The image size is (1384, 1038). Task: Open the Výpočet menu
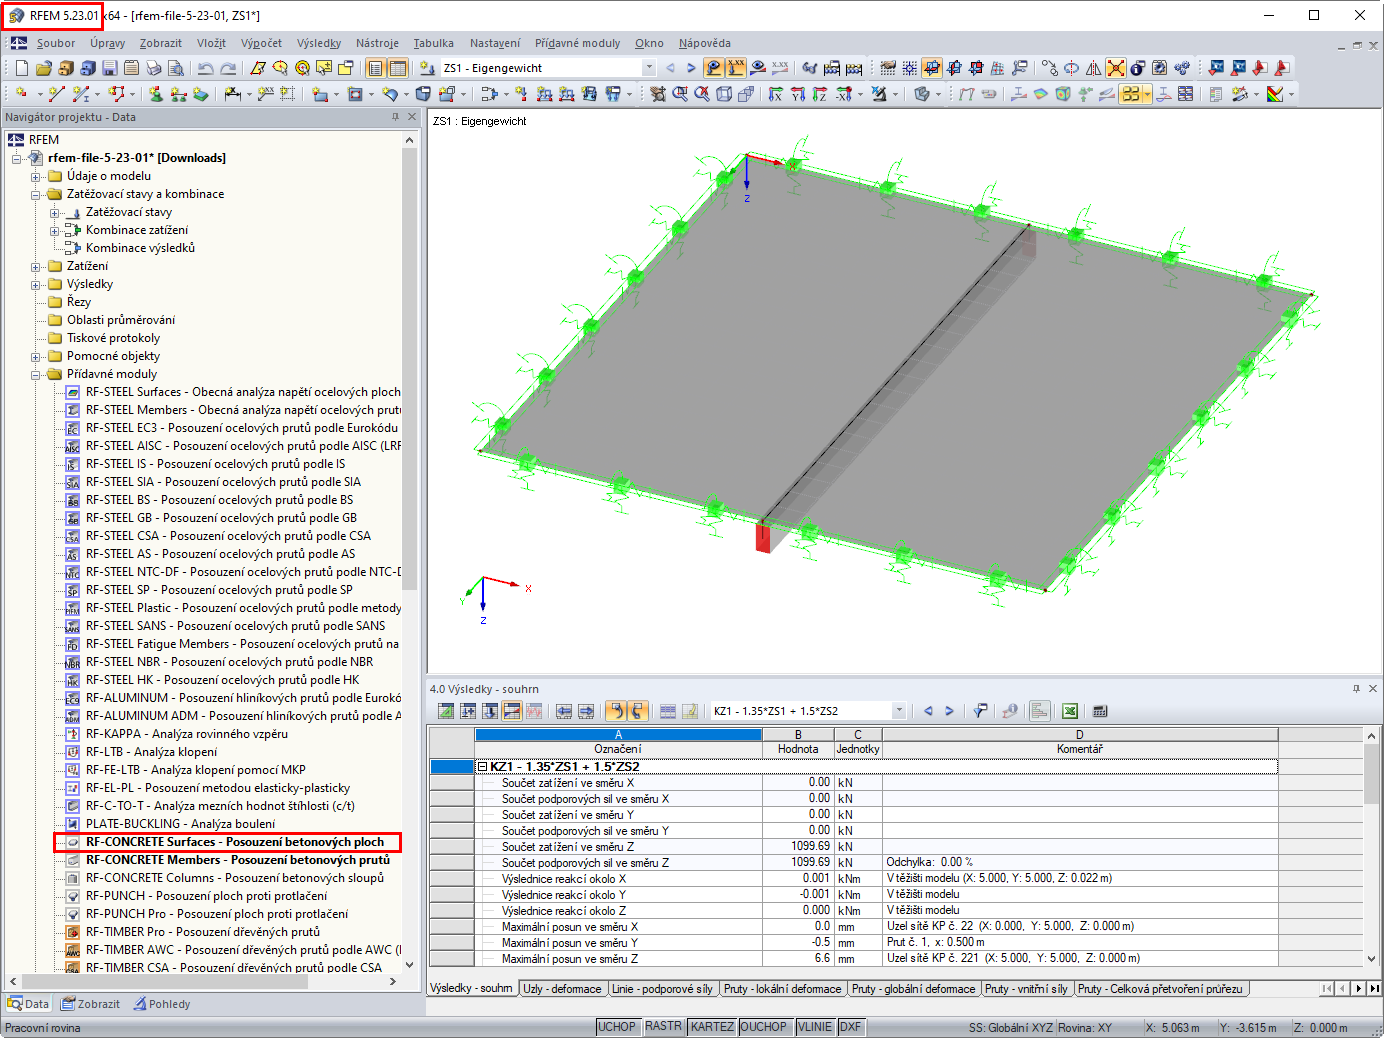coord(261,43)
